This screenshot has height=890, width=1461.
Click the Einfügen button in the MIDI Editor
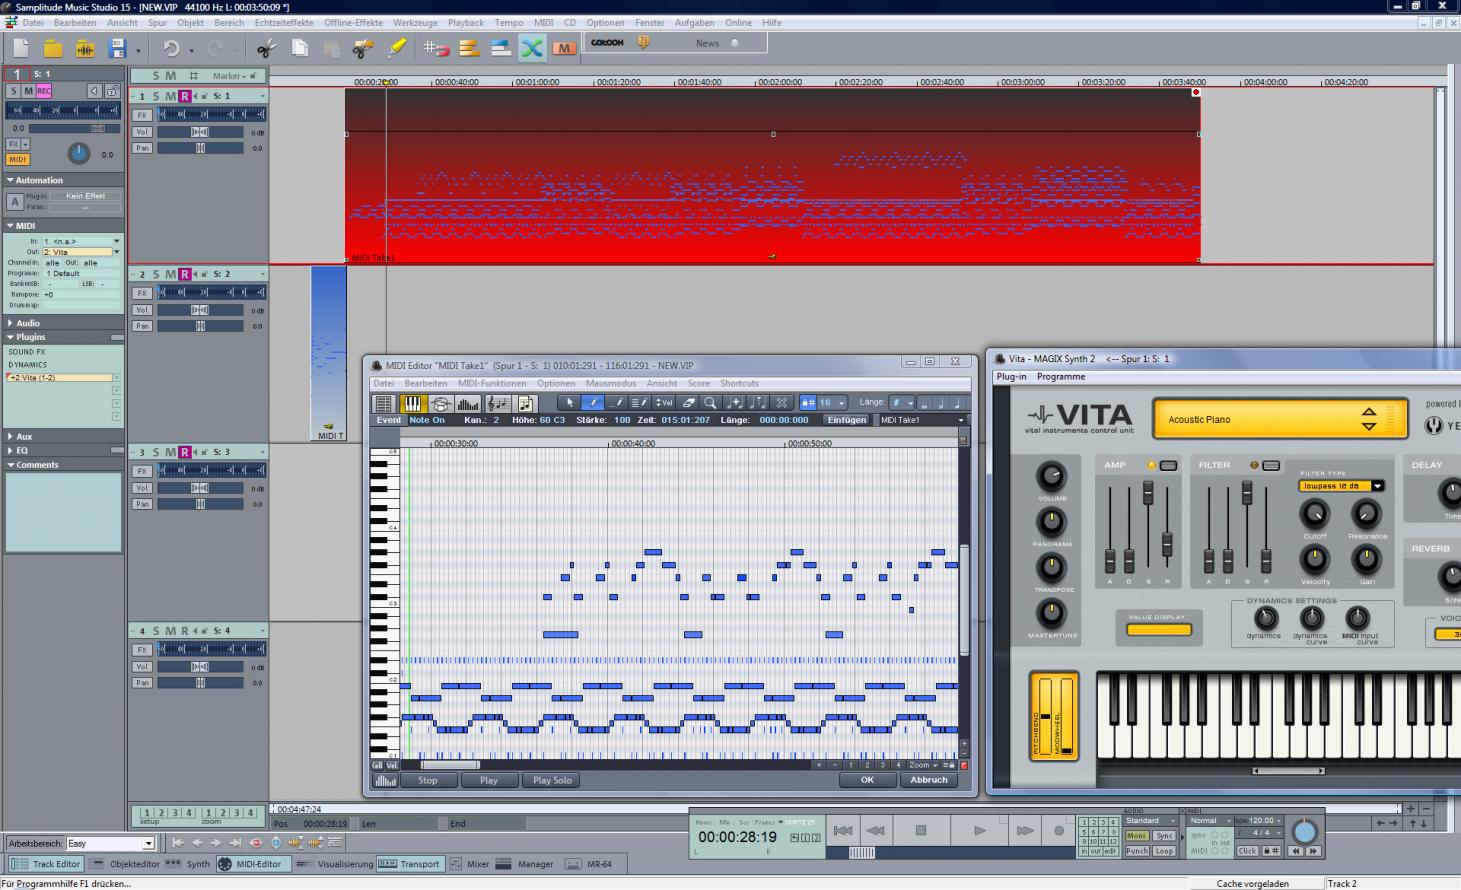pyautogui.click(x=847, y=420)
